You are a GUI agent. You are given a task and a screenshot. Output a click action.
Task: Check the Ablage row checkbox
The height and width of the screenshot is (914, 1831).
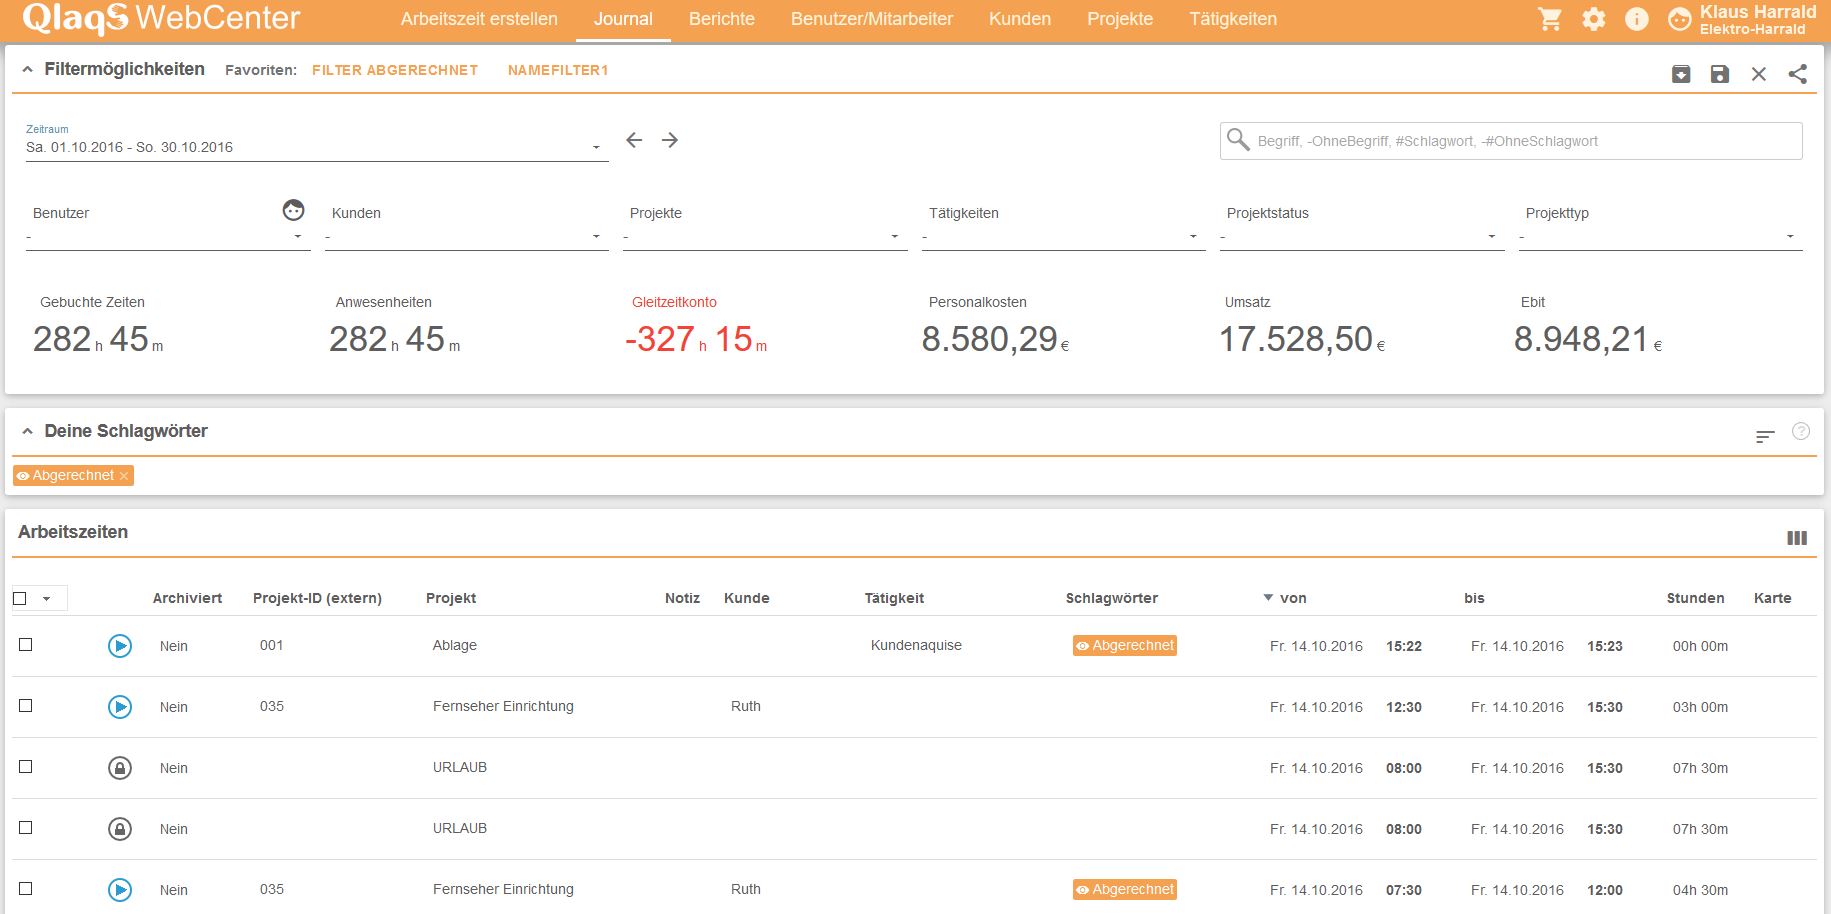[26, 645]
